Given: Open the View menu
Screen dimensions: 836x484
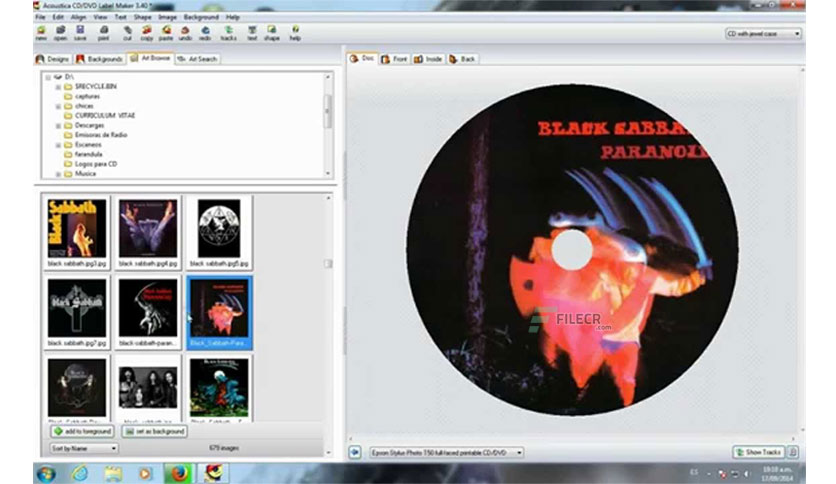Looking at the screenshot, I should [100, 17].
